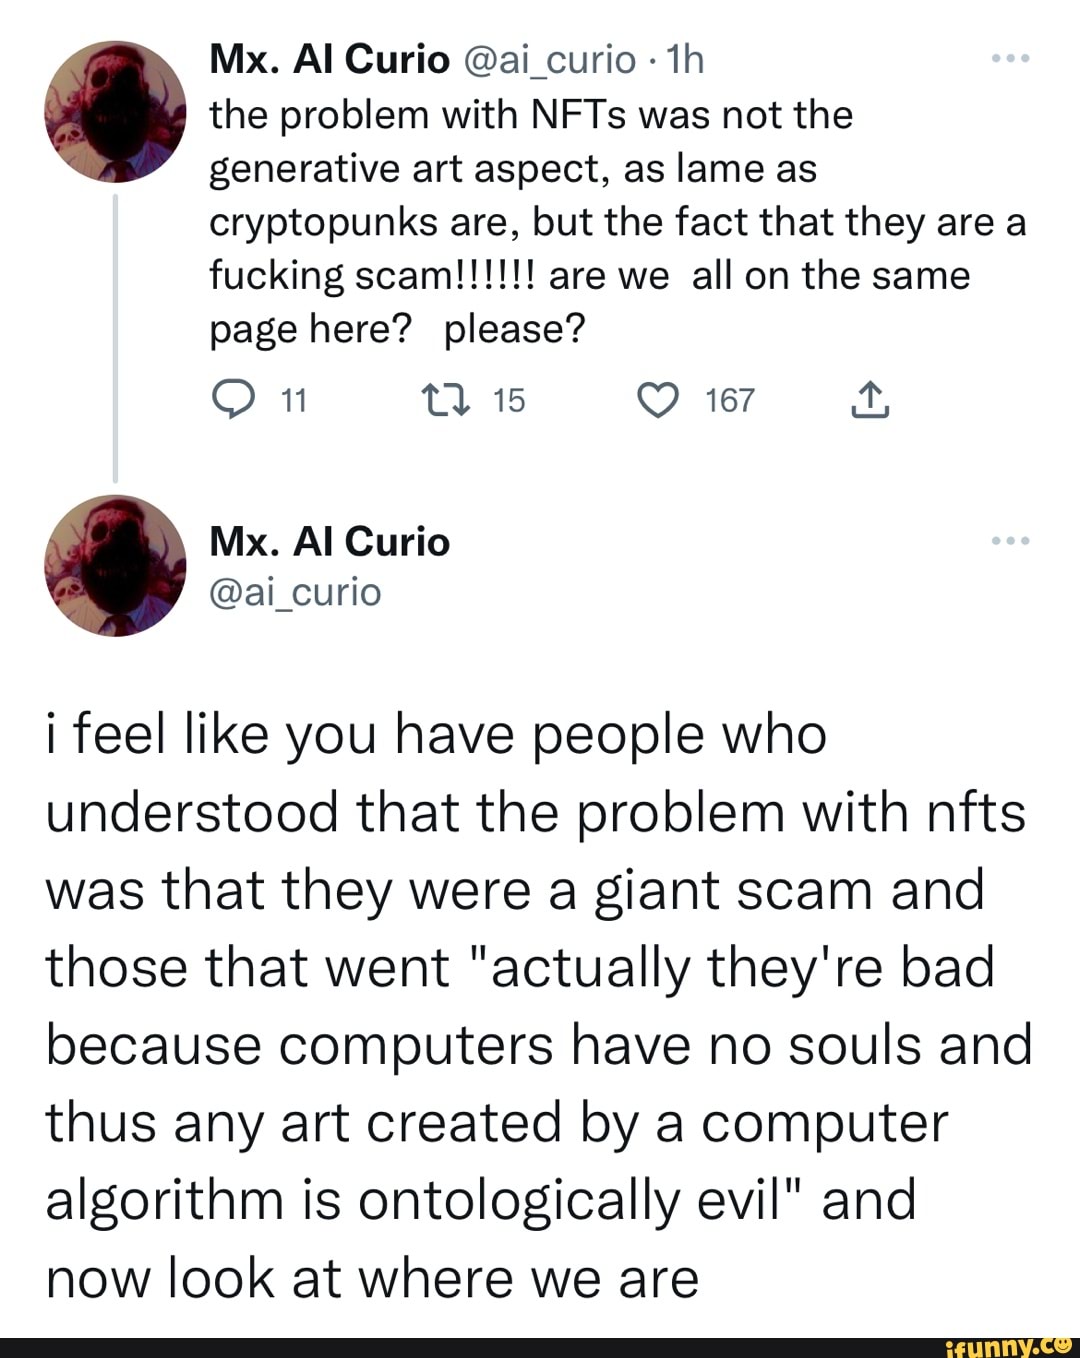Screen dimensions: 1080x1358
Task: Open the top tweet's profile avatar
Action: click(116, 111)
